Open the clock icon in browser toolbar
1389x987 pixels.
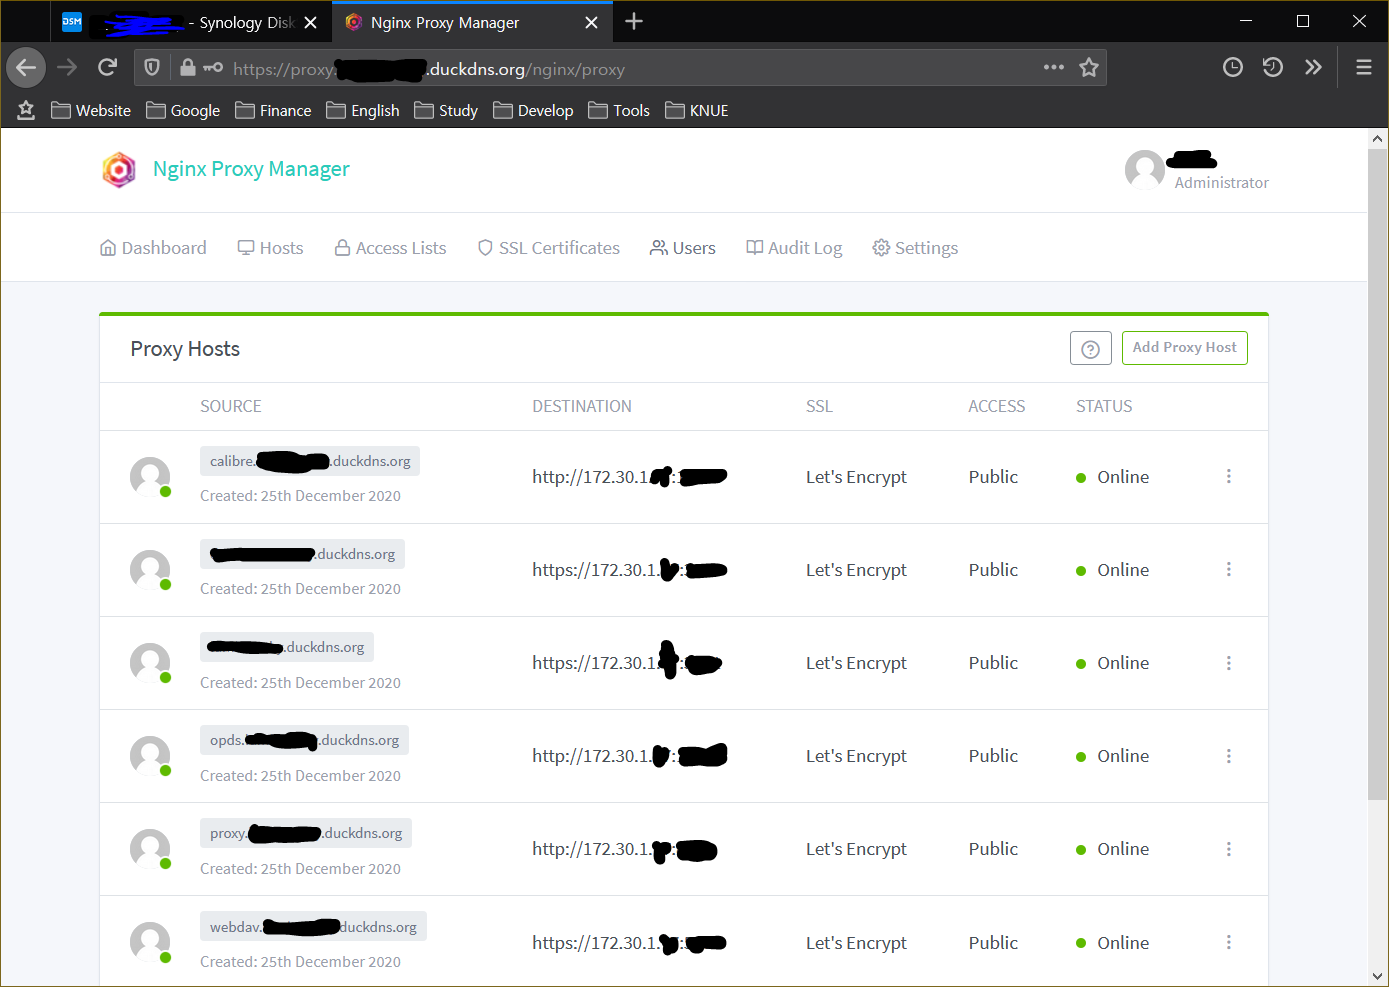[1233, 68]
